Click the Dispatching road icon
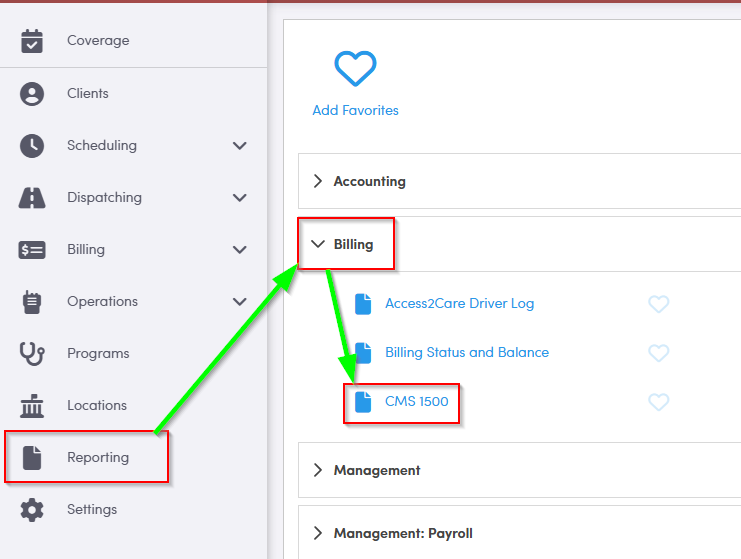 [x=32, y=198]
